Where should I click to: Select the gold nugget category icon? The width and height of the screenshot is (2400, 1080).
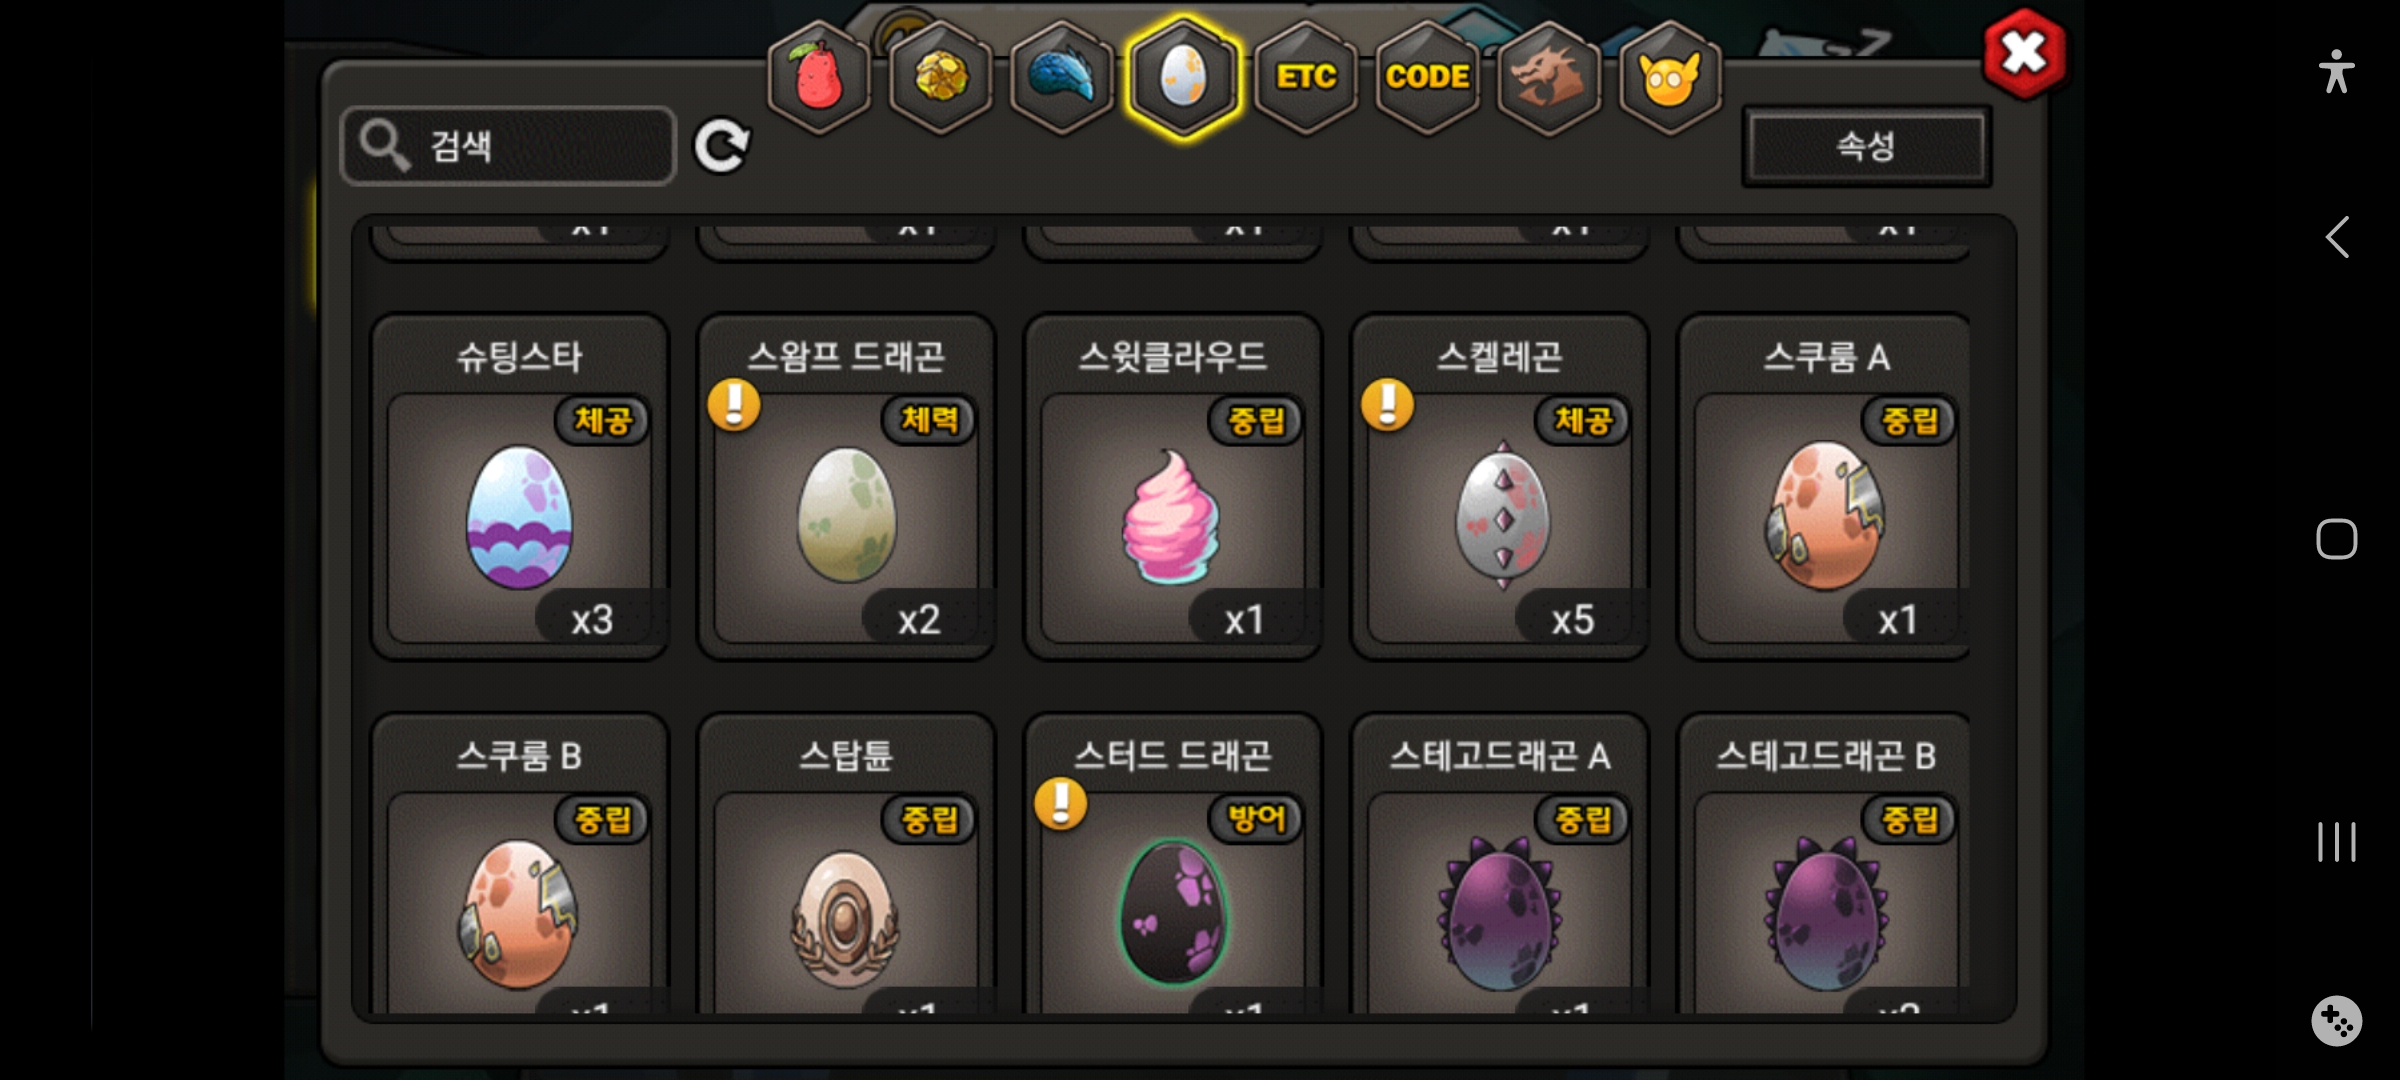tap(940, 76)
